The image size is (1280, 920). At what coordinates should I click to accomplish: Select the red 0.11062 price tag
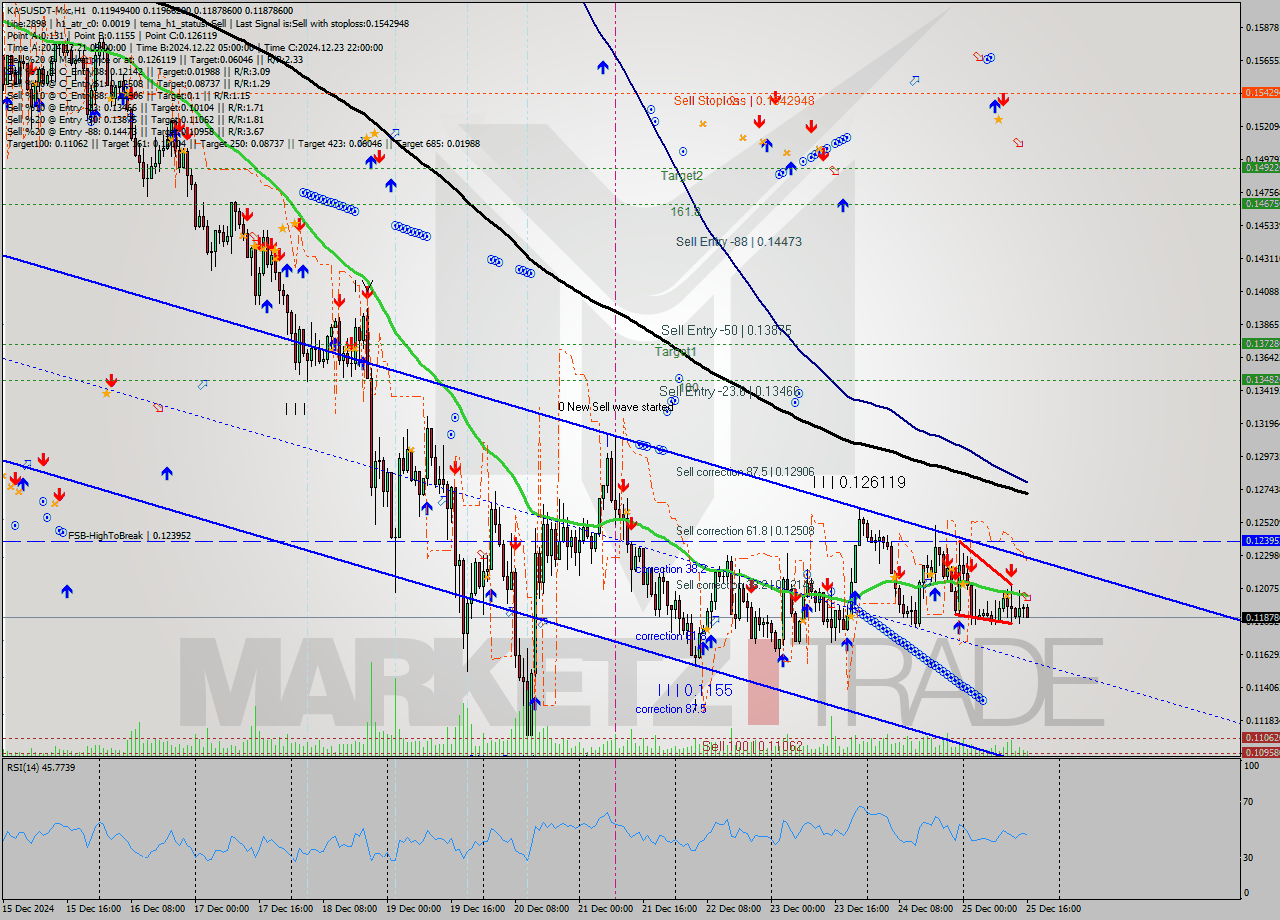pyautogui.click(x=1259, y=738)
